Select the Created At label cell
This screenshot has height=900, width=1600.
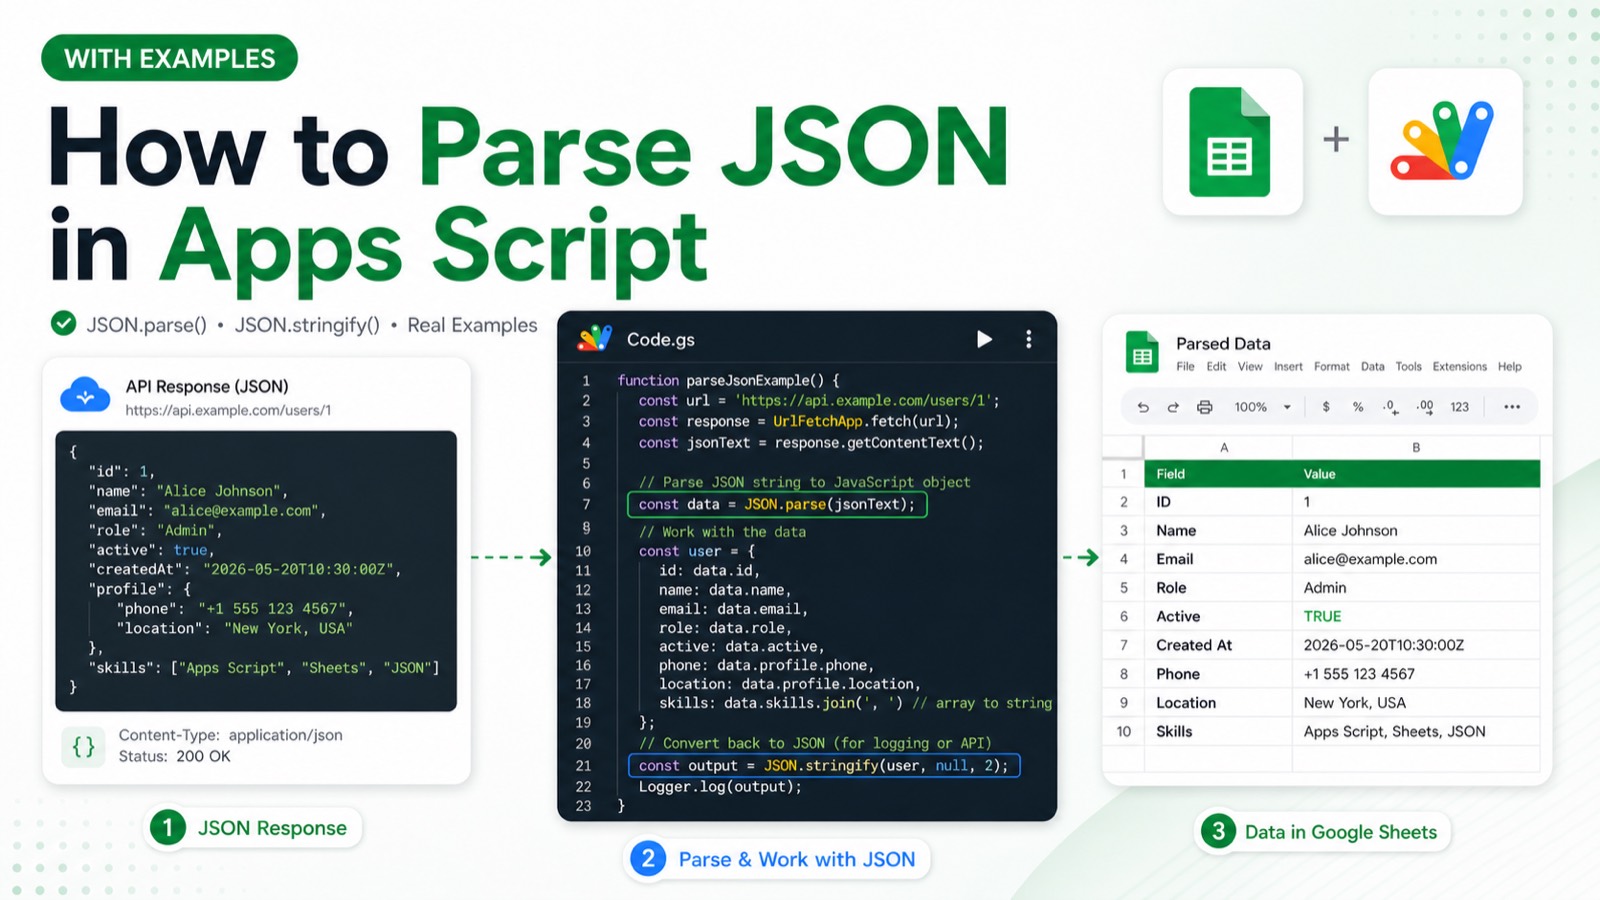(x=1218, y=645)
